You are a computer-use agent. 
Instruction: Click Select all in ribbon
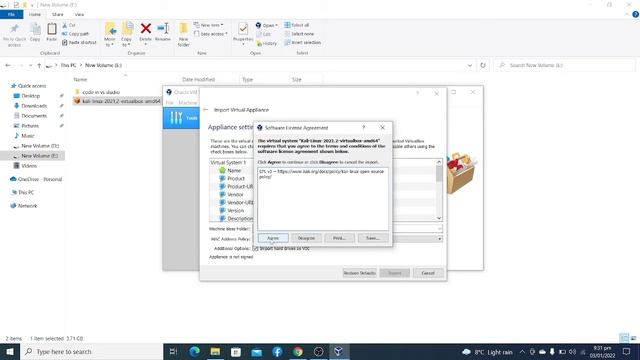297,25
